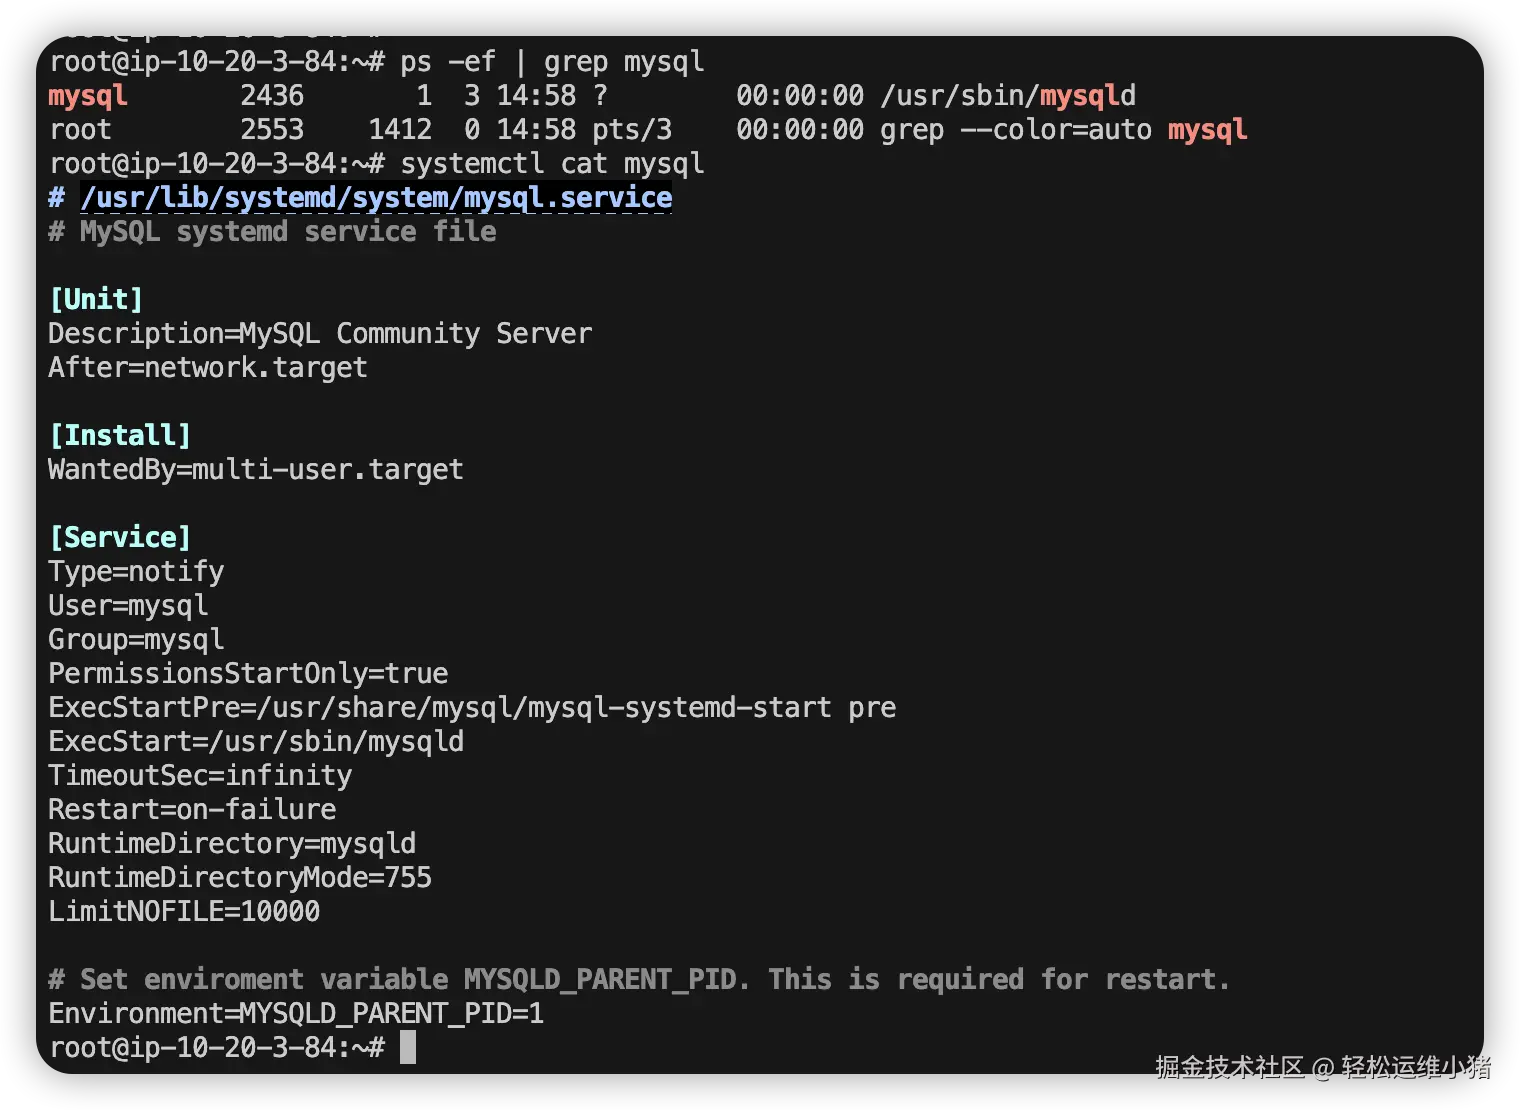Click the "# MySQL systemd service file" comment
Image resolution: width=1520 pixels, height=1110 pixels.
272,232
